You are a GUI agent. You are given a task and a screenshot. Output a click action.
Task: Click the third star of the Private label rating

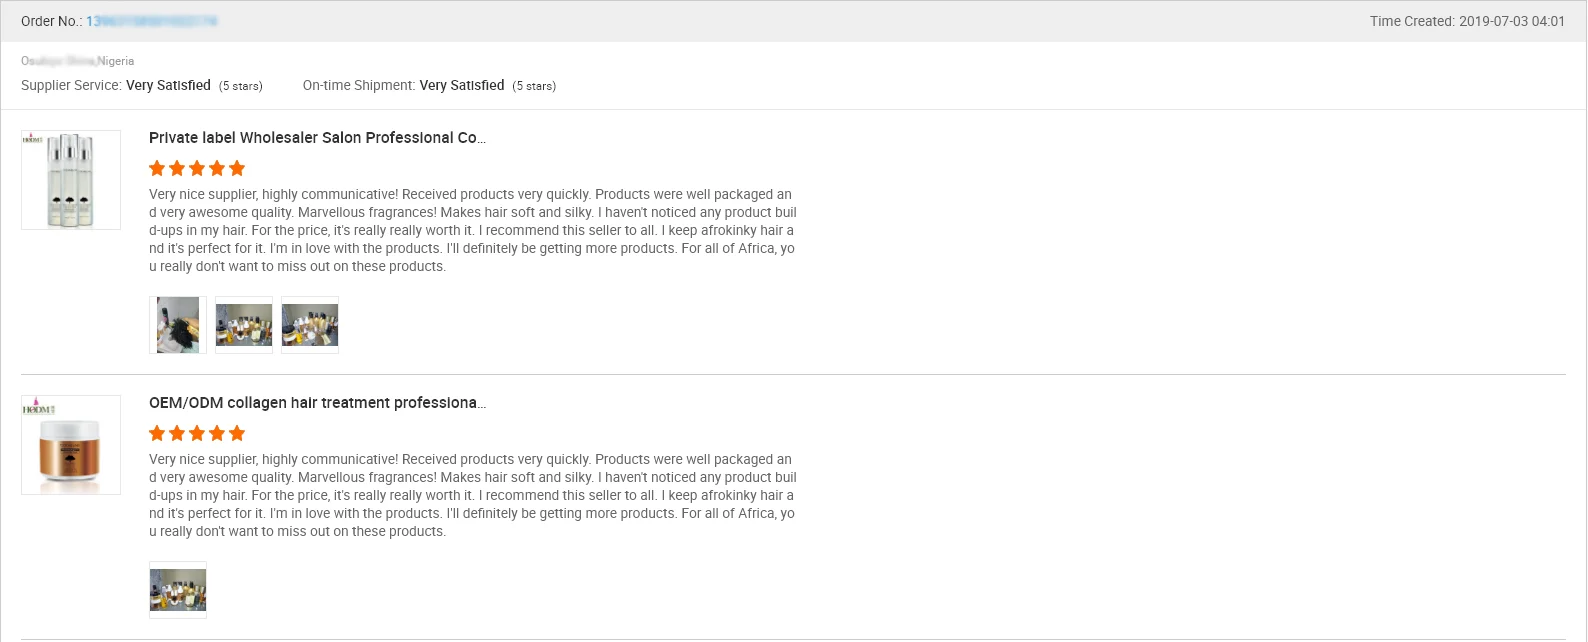[197, 169]
